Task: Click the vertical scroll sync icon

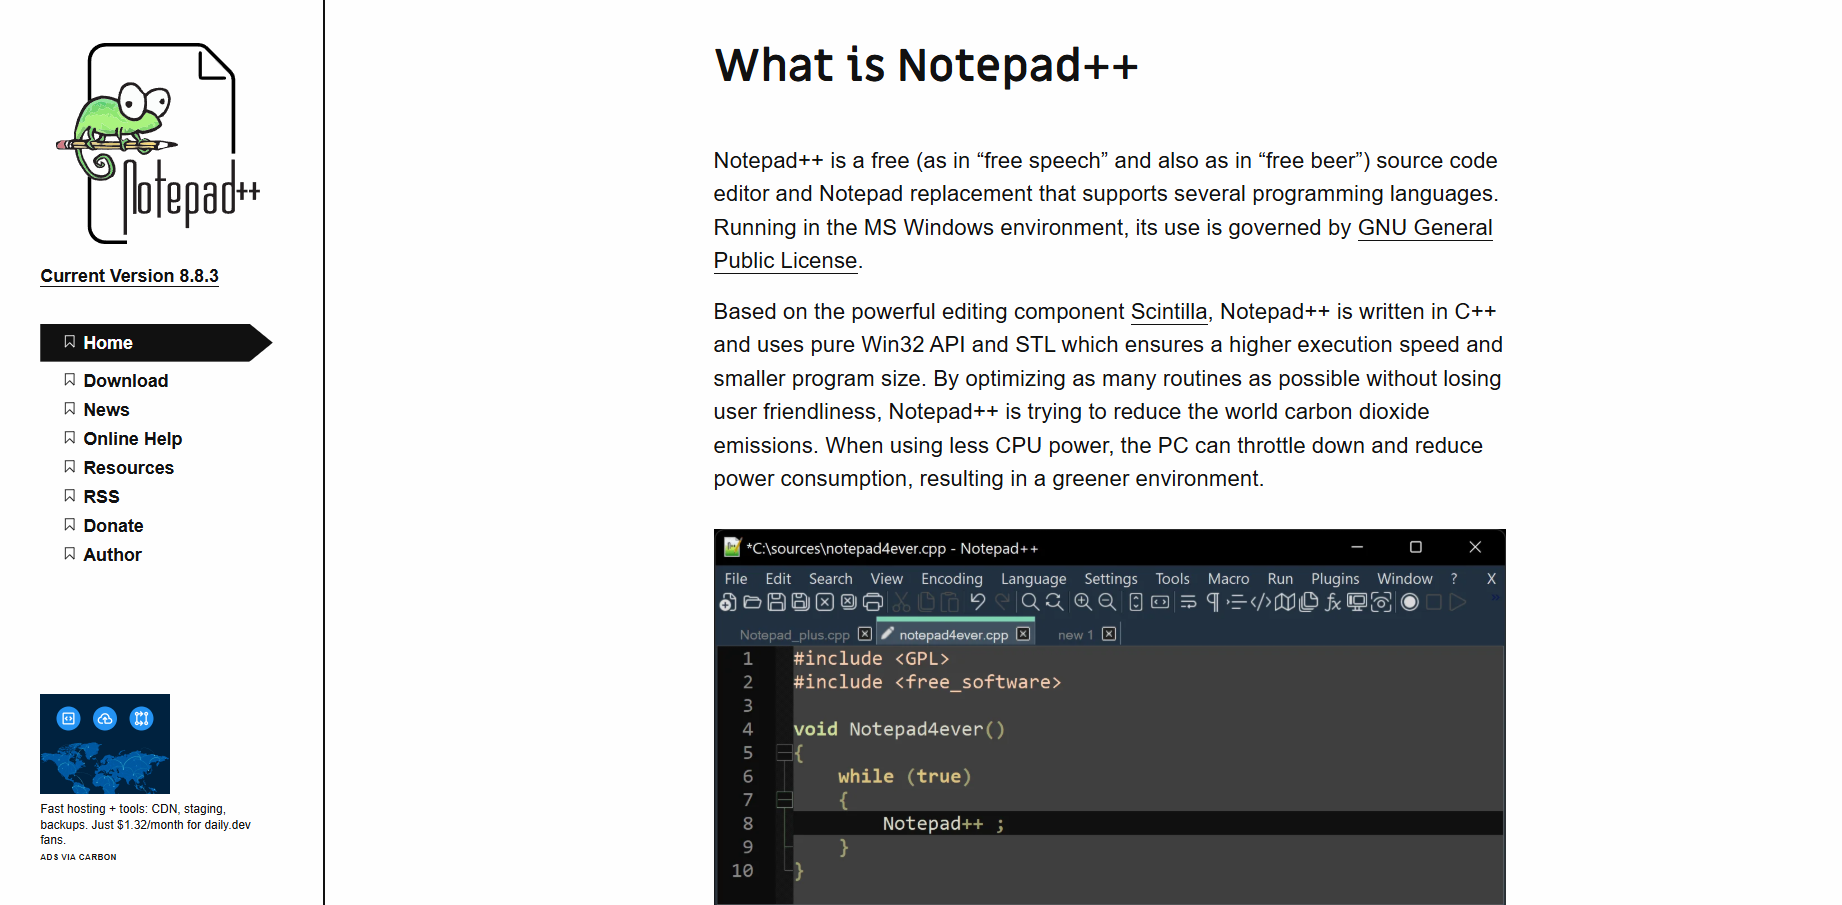Action: 1136,602
